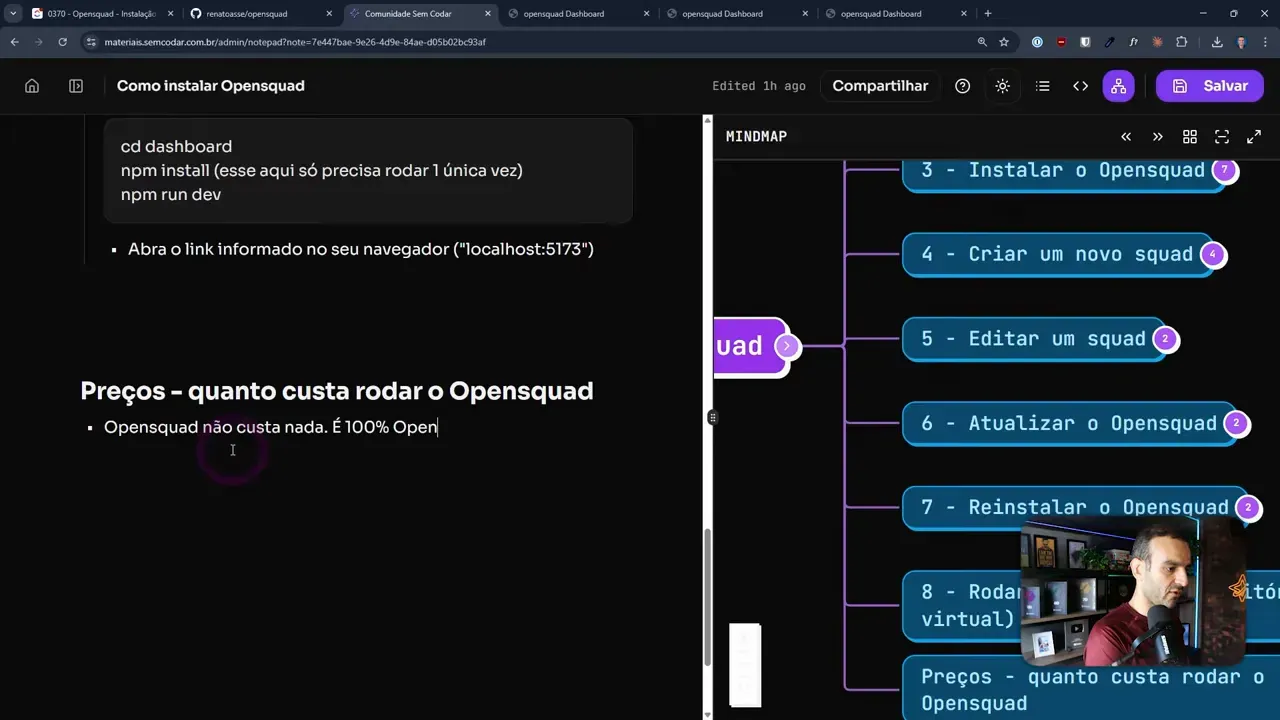This screenshot has width=1280, height=720.
Task: Toggle the sidebar panel icon
Action: [x=76, y=86]
